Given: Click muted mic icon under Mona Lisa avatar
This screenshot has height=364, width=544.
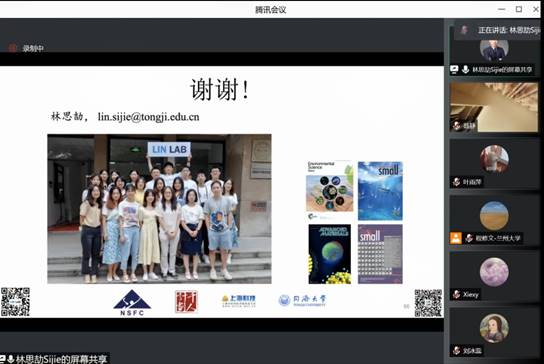Looking at the screenshot, I should 456,350.
